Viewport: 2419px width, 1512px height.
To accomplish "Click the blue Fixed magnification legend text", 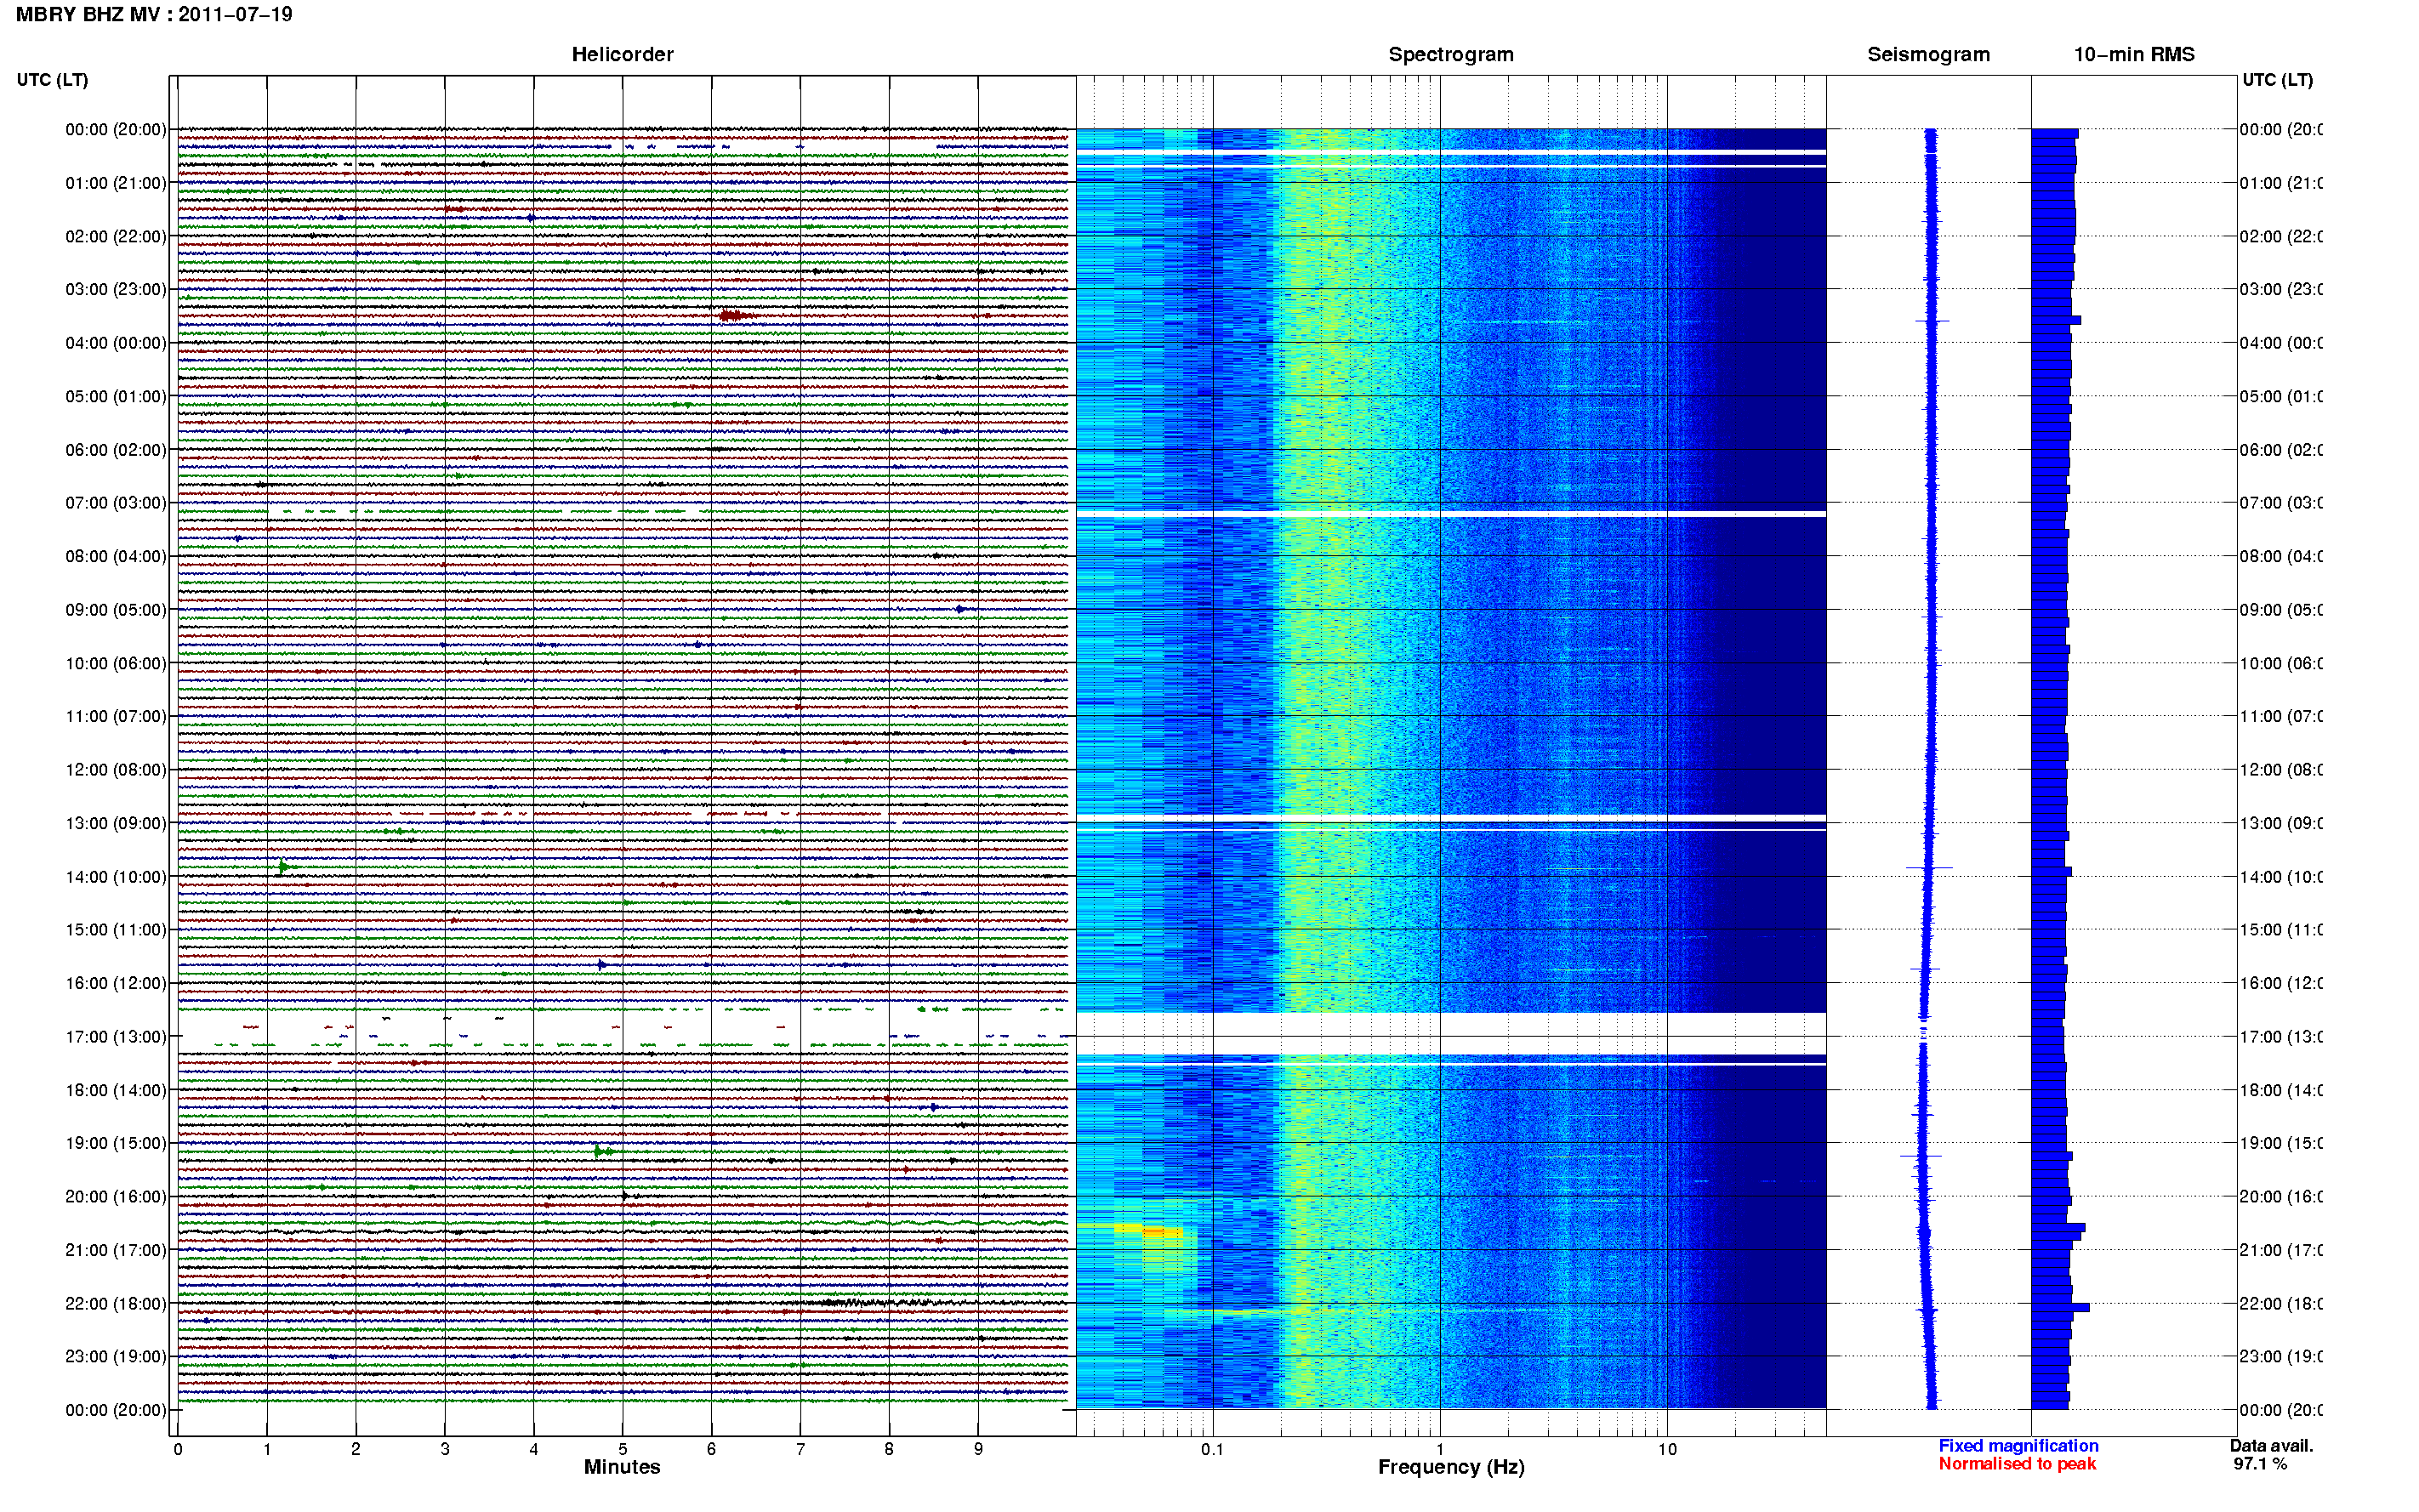I will click(2018, 1446).
